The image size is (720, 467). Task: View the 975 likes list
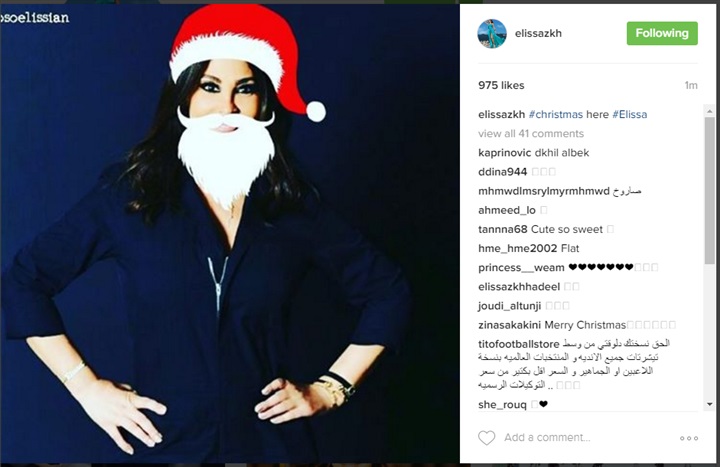[501, 85]
